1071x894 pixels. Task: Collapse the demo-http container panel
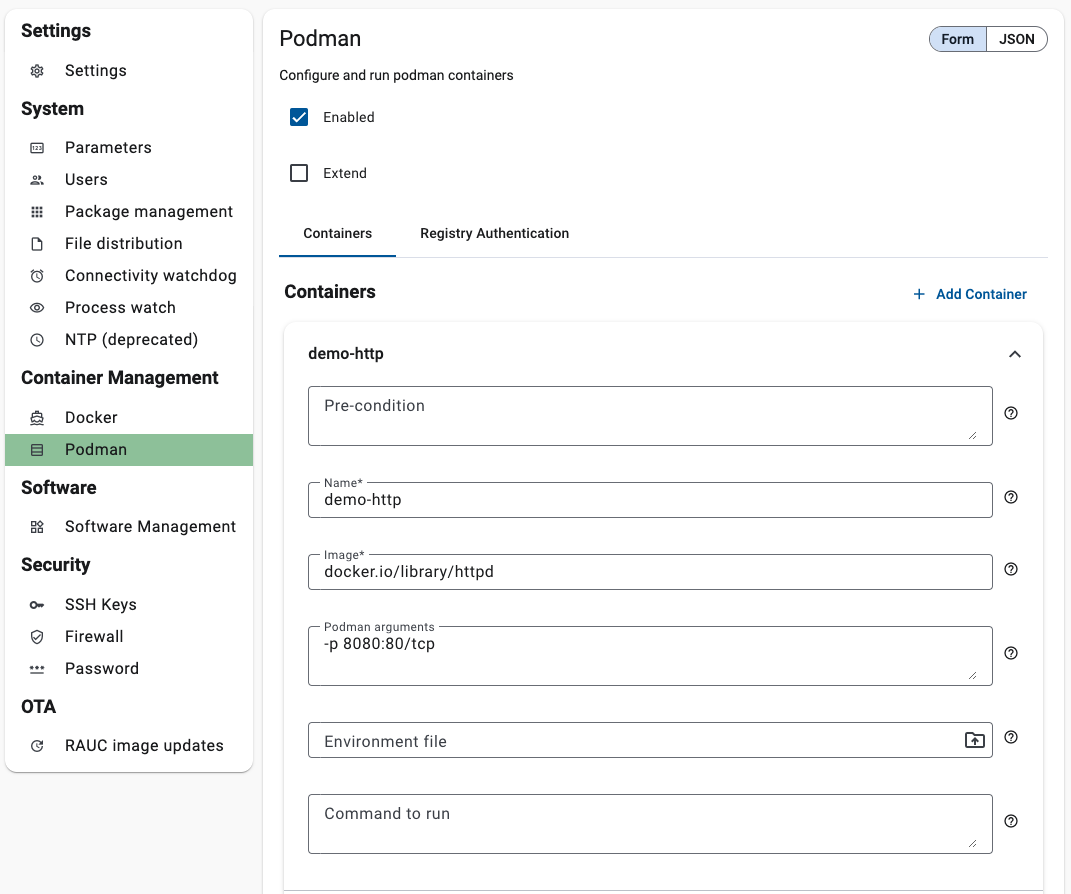(x=1014, y=354)
